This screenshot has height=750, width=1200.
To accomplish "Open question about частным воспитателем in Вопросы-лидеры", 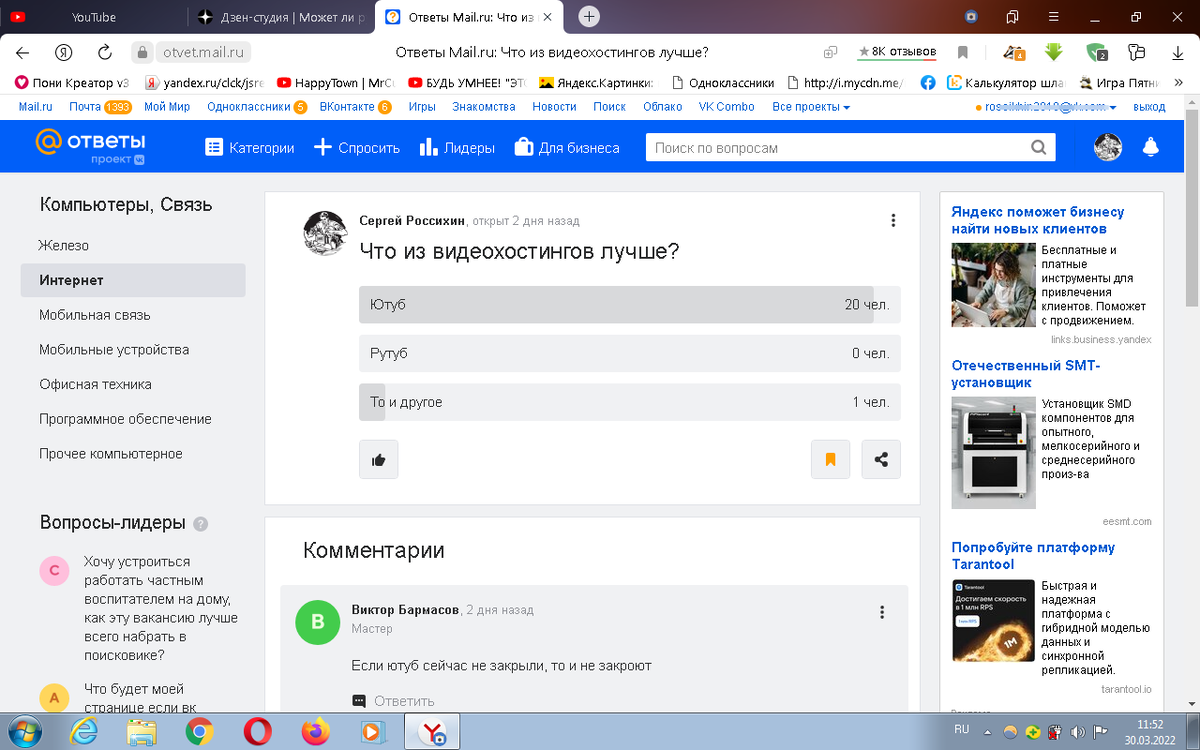I will click(160, 608).
